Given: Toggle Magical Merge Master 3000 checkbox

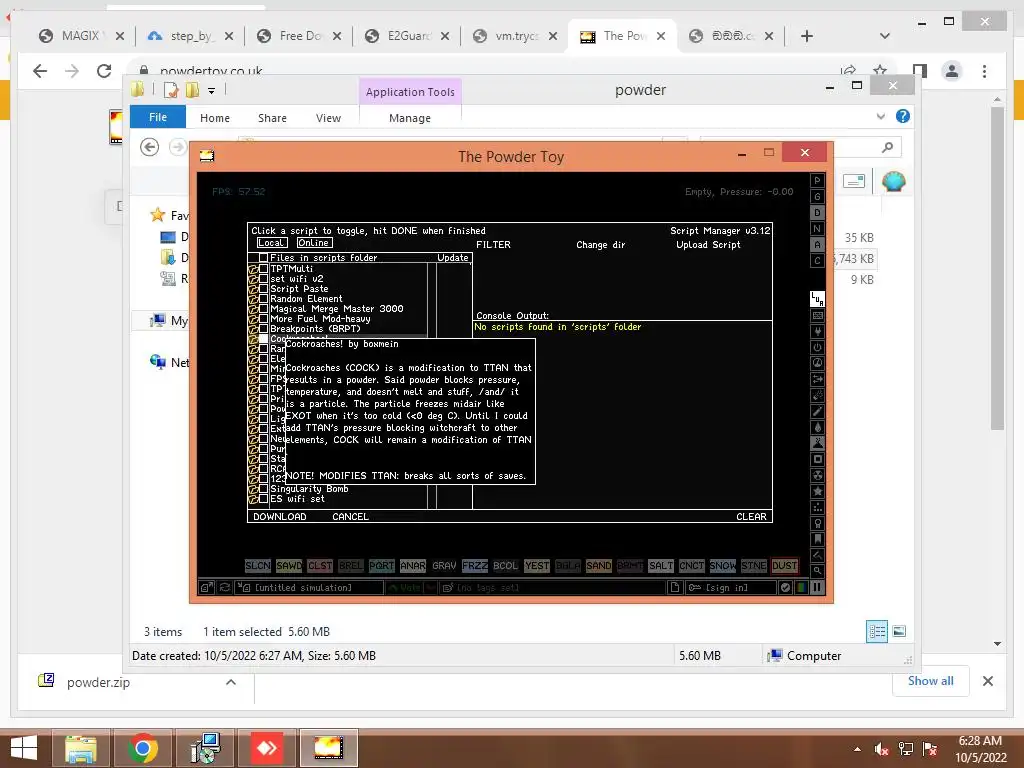Looking at the screenshot, I should [263, 308].
